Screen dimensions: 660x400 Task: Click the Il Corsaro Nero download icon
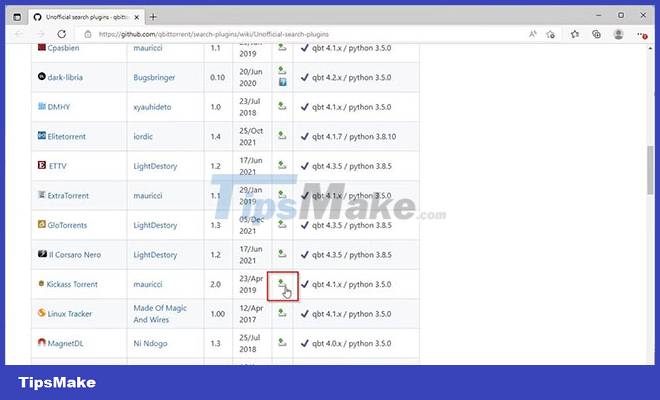(282, 254)
